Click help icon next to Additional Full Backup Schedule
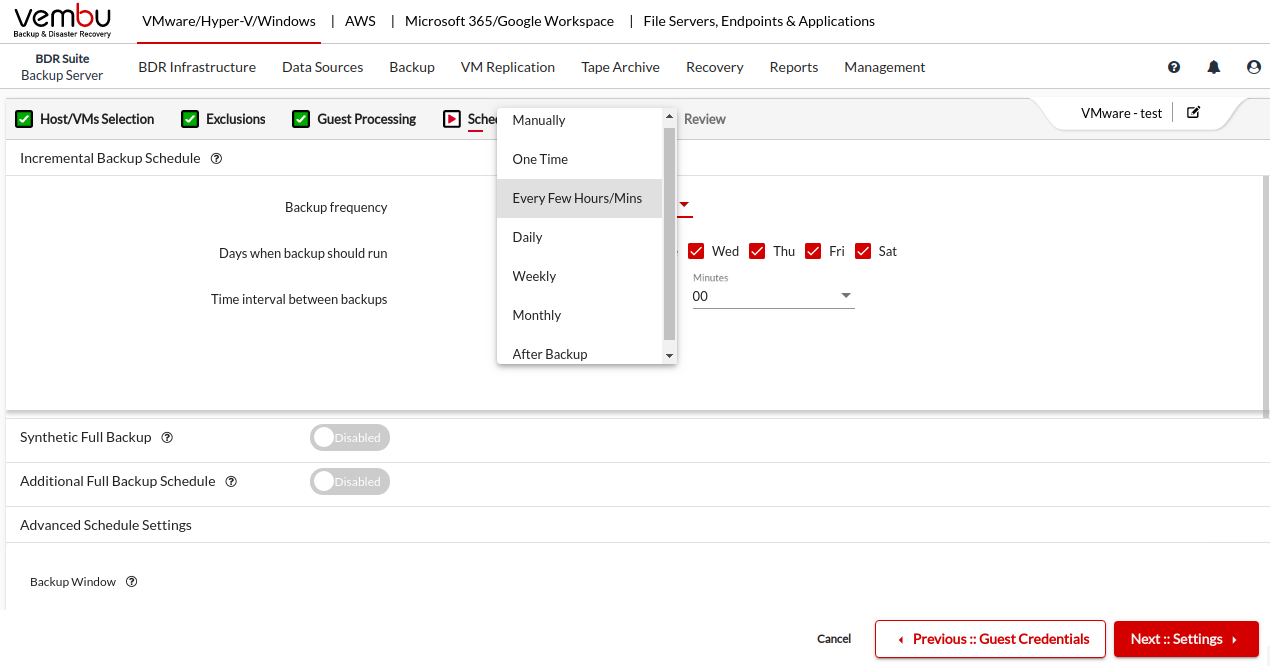 point(231,481)
